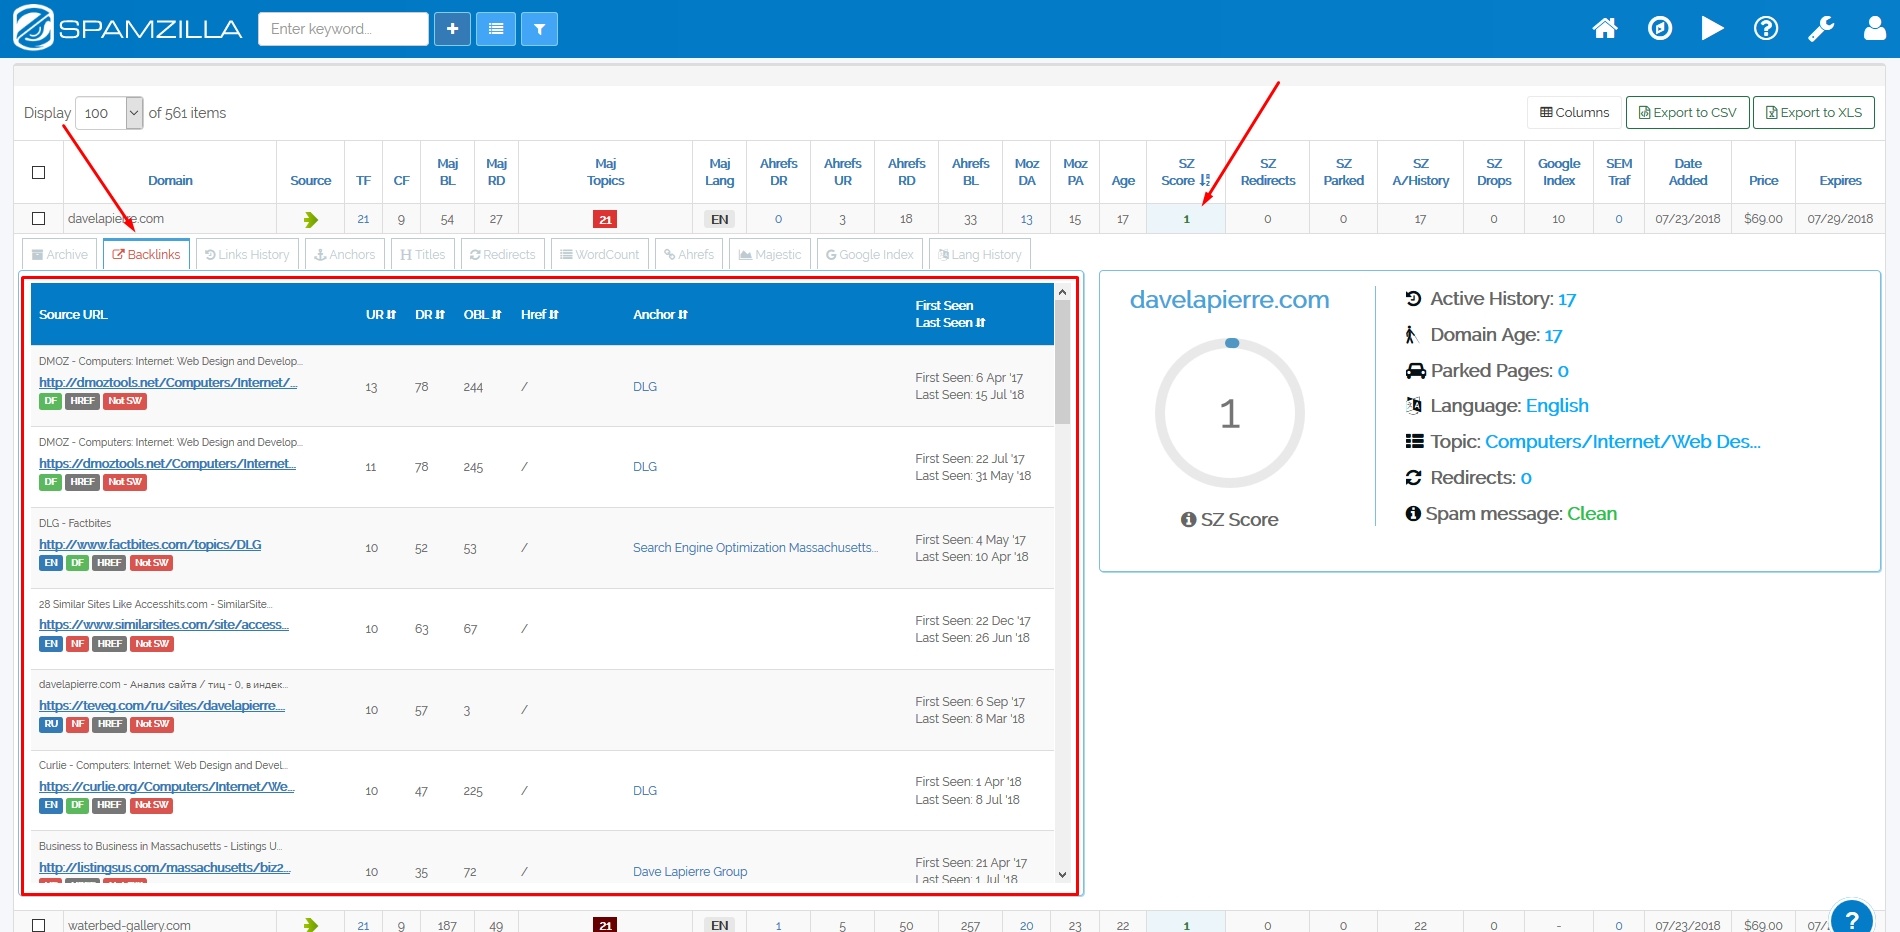
Task: Open the dmoztools.net http backlink URL
Action: point(168,383)
